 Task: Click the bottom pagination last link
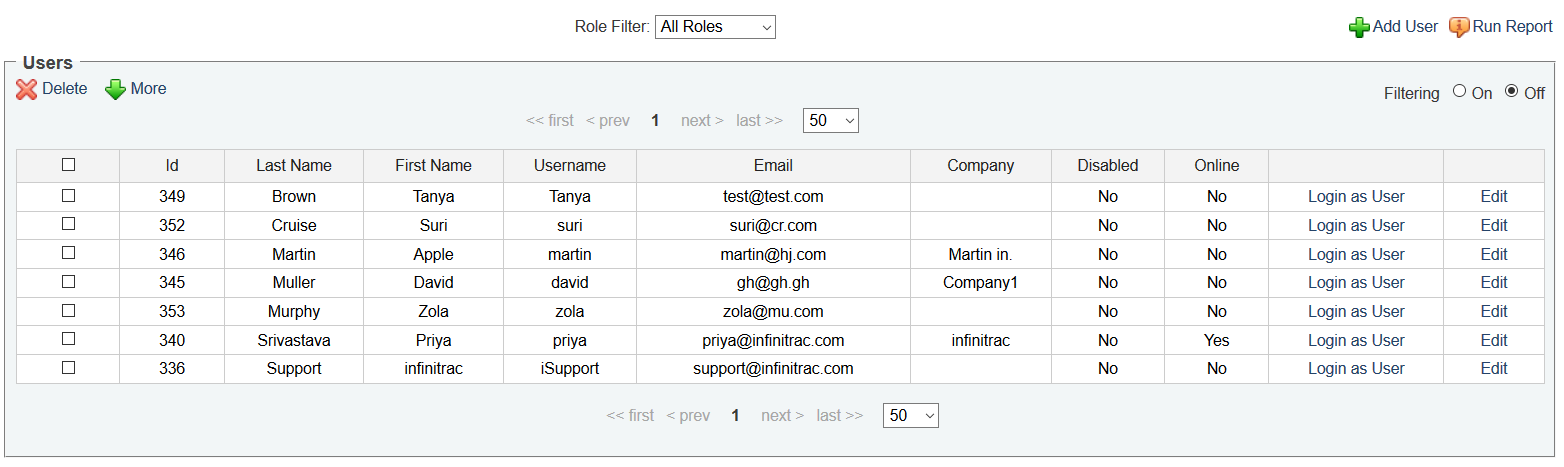(839, 416)
